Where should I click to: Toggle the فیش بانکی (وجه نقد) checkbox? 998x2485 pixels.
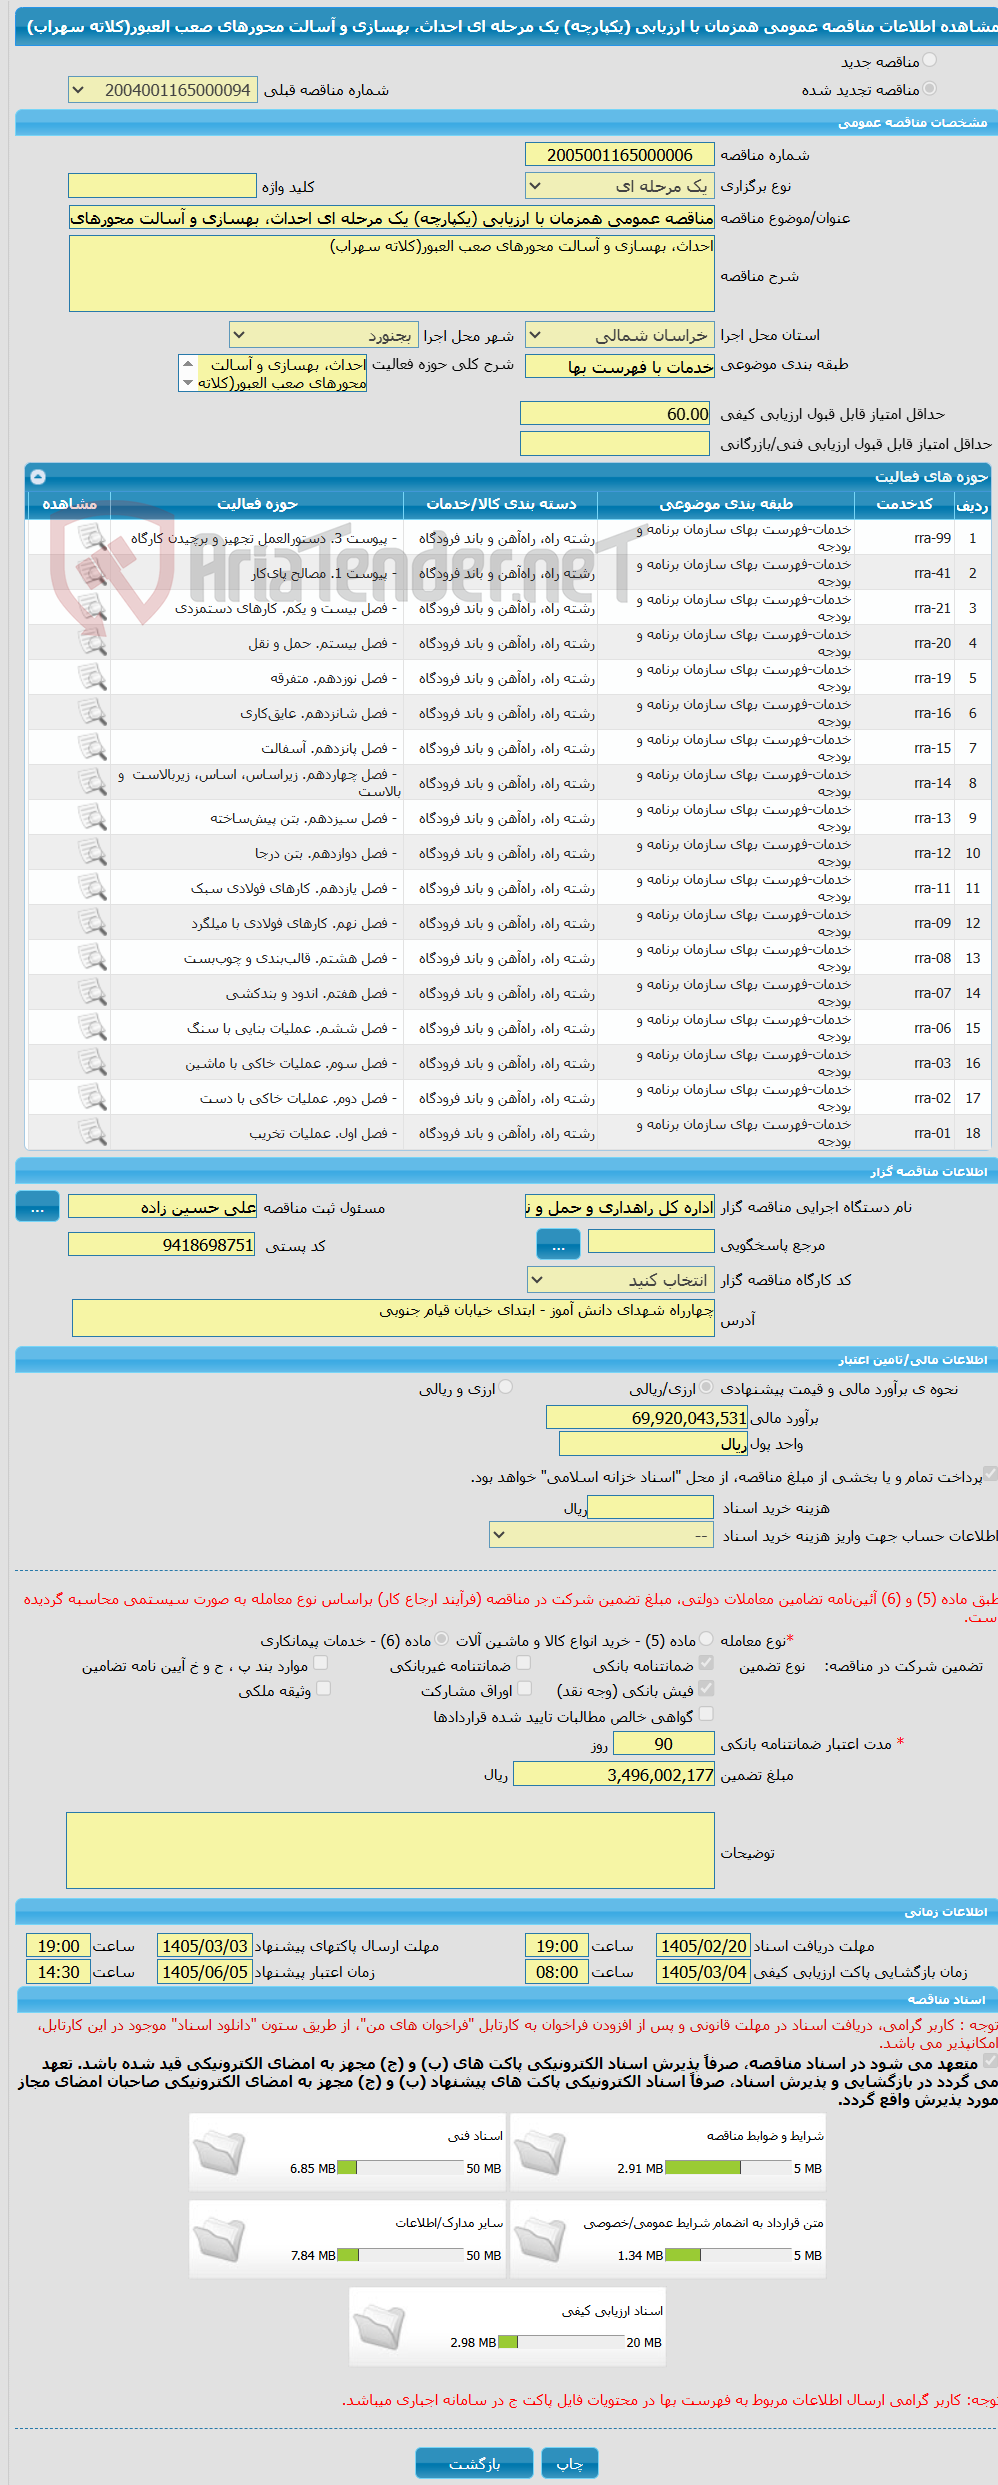[x=706, y=1688]
